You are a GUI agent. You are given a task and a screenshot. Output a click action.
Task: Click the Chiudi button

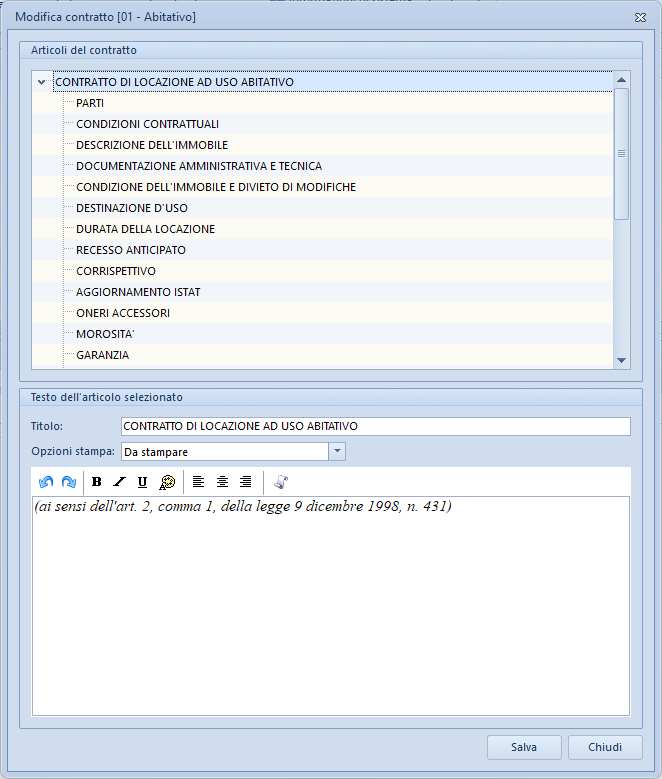[605, 747]
